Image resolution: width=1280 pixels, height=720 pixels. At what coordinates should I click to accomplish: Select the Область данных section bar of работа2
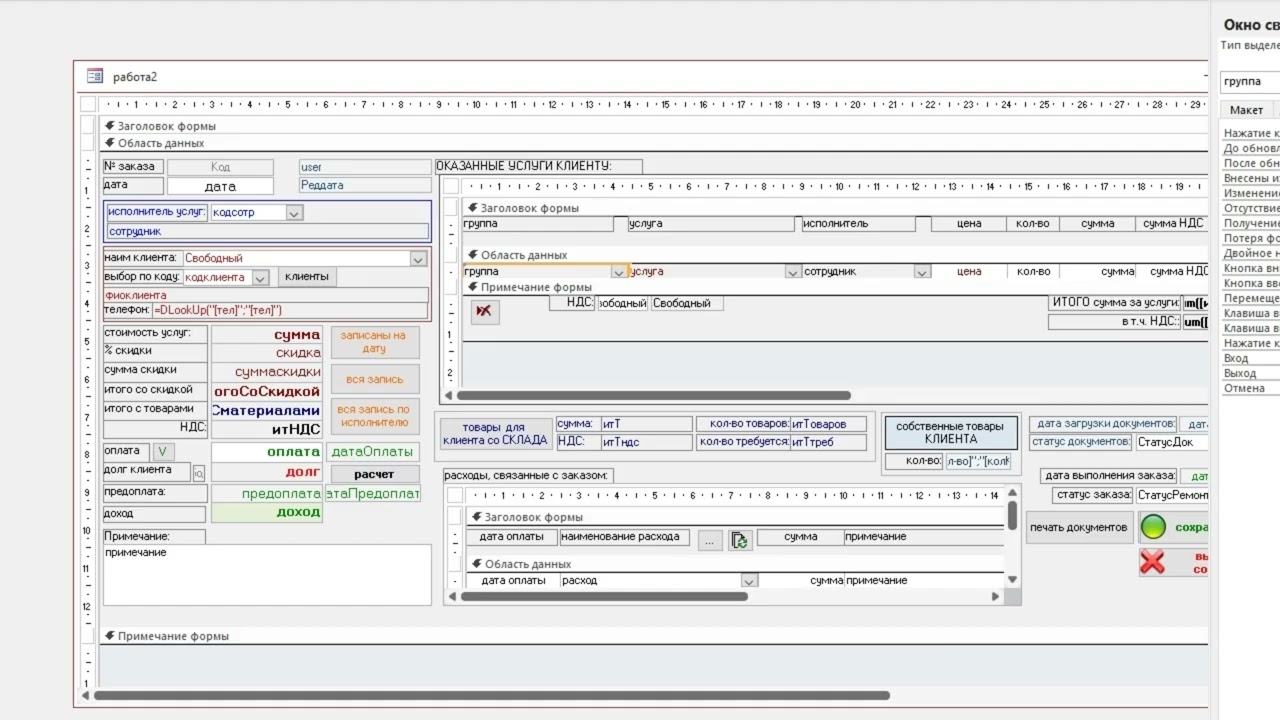pyautogui.click(x=653, y=143)
